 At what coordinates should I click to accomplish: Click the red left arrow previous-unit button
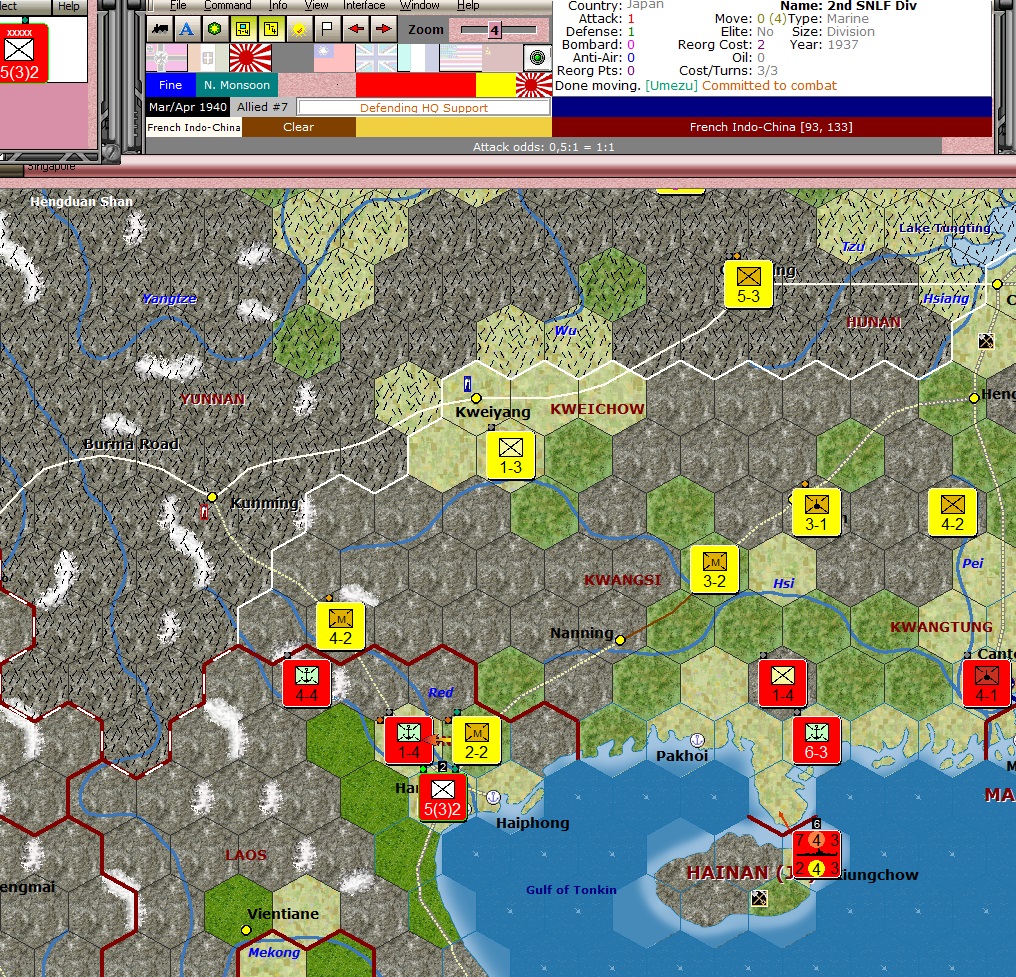pyautogui.click(x=355, y=29)
